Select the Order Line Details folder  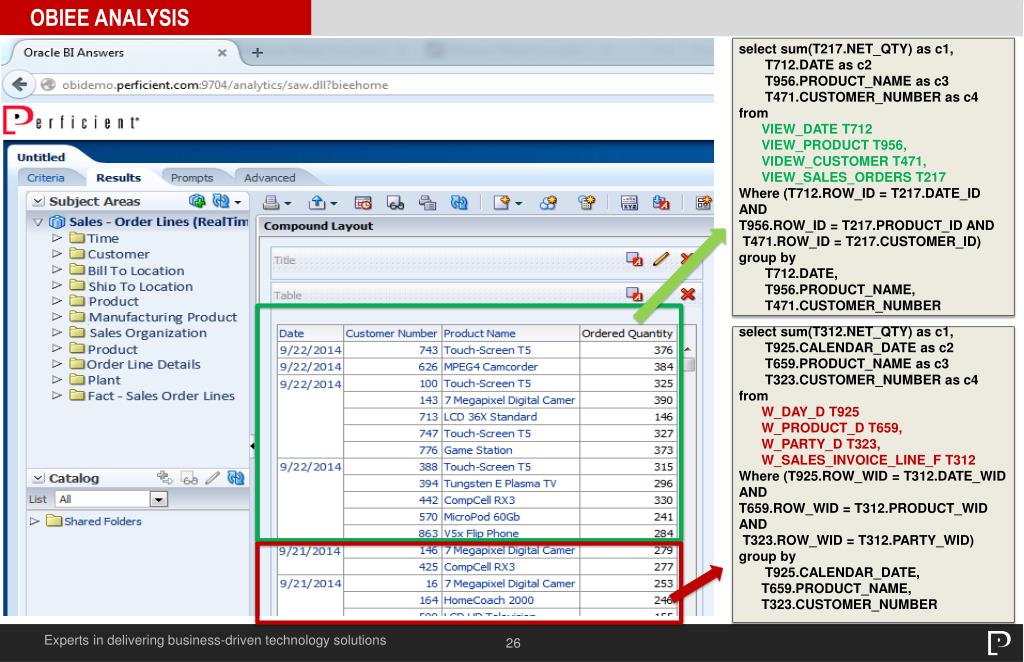(x=143, y=364)
